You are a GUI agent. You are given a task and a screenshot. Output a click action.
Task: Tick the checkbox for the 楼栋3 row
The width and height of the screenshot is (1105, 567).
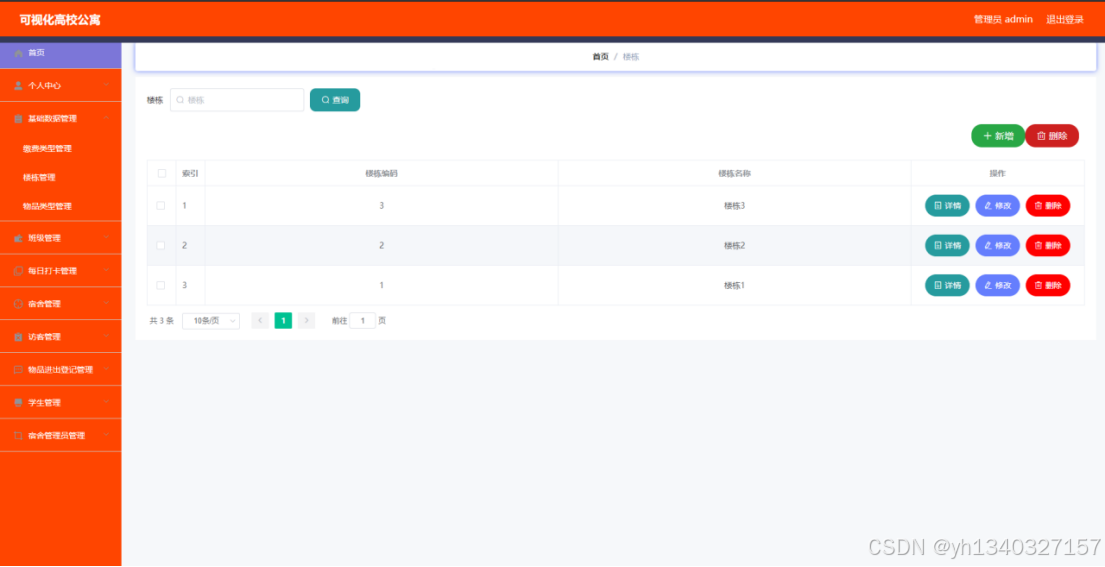[x=161, y=206]
